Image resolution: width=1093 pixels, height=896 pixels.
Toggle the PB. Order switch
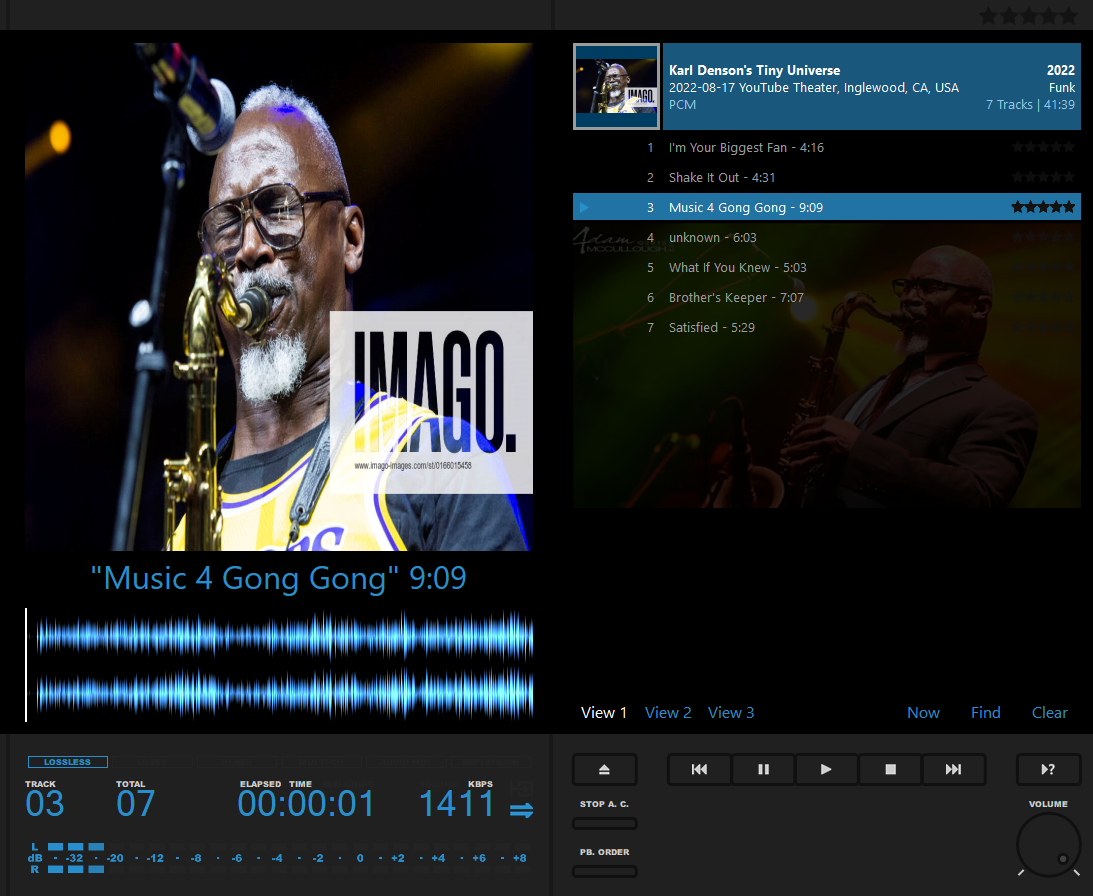pyautogui.click(x=604, y=871)
